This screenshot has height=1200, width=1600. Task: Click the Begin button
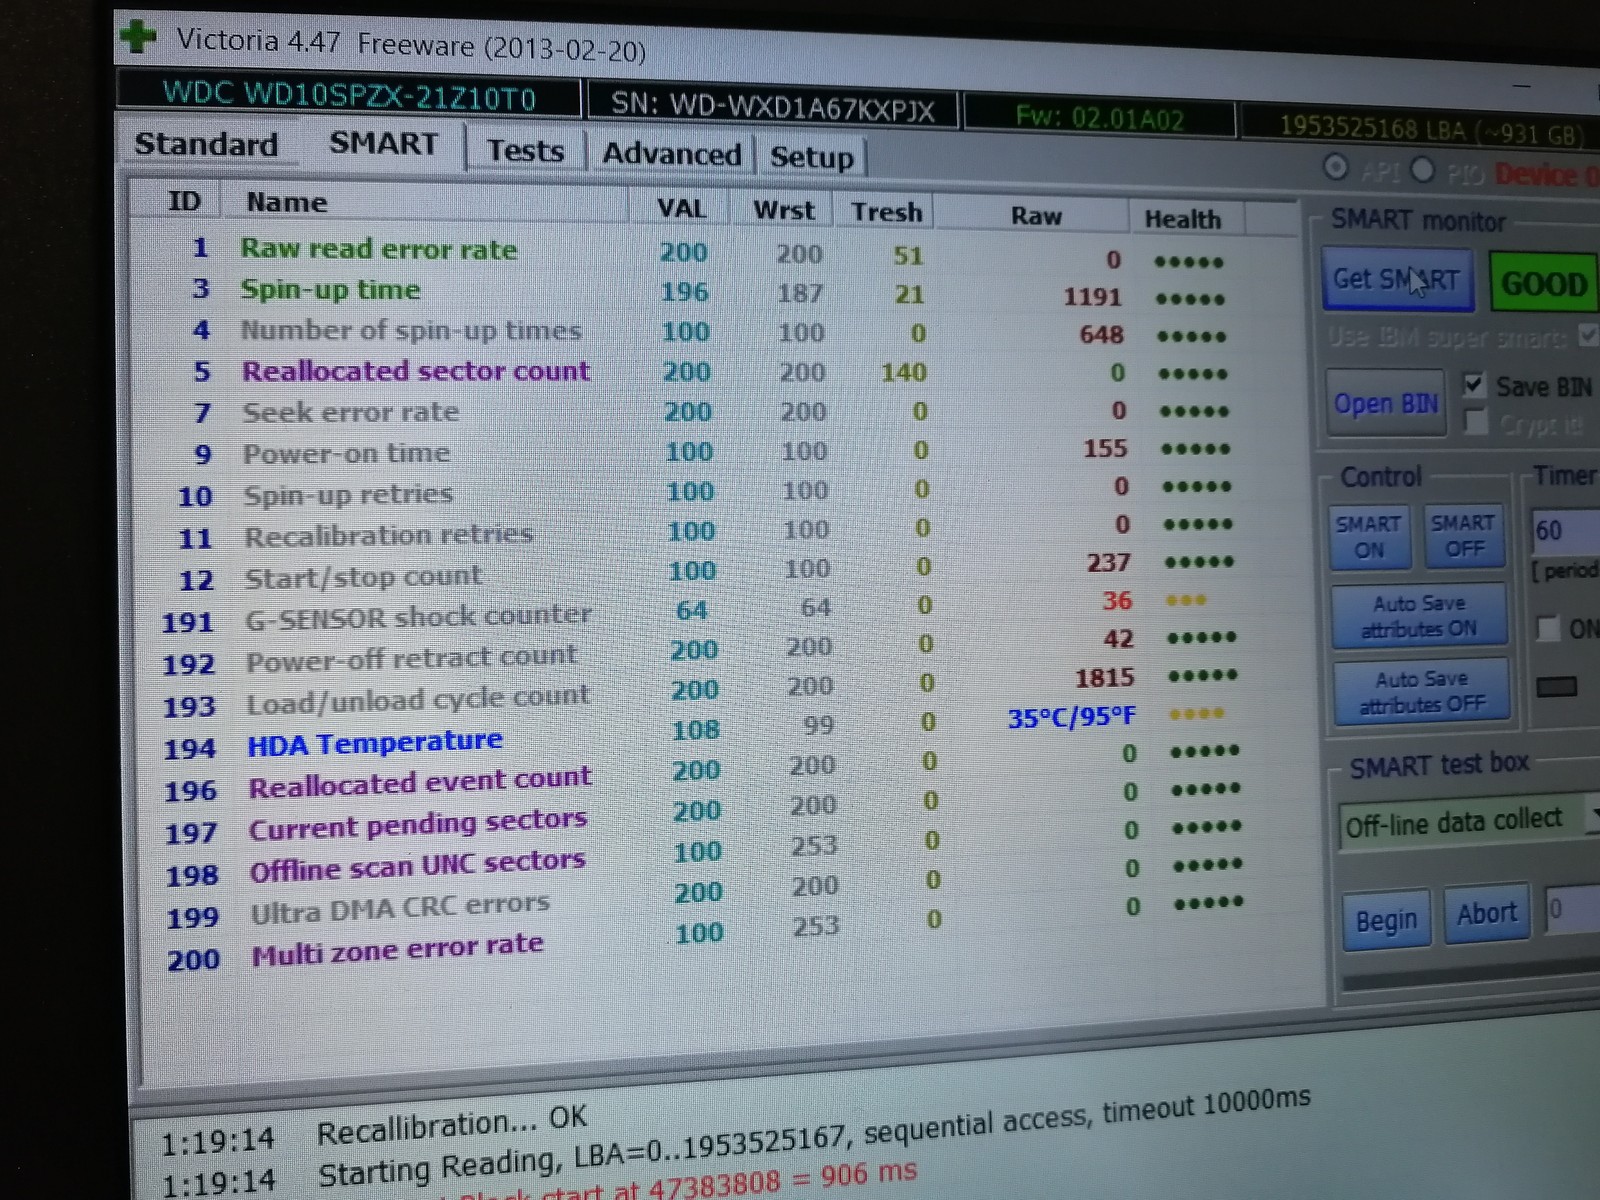pos(1386,919)
